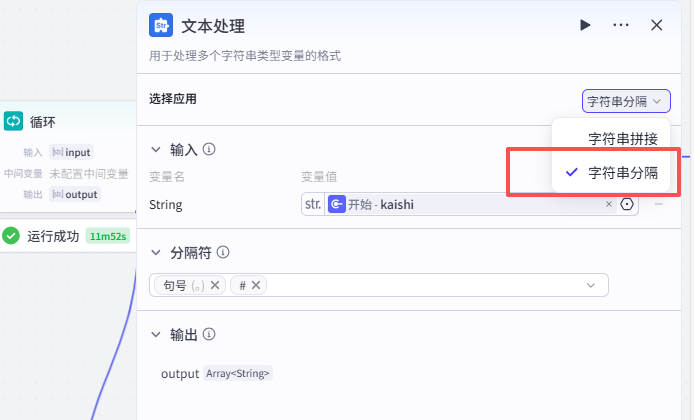Collapse the 输入 section
The width and height of the screenshot is (694, 420).
coord(156,149)
